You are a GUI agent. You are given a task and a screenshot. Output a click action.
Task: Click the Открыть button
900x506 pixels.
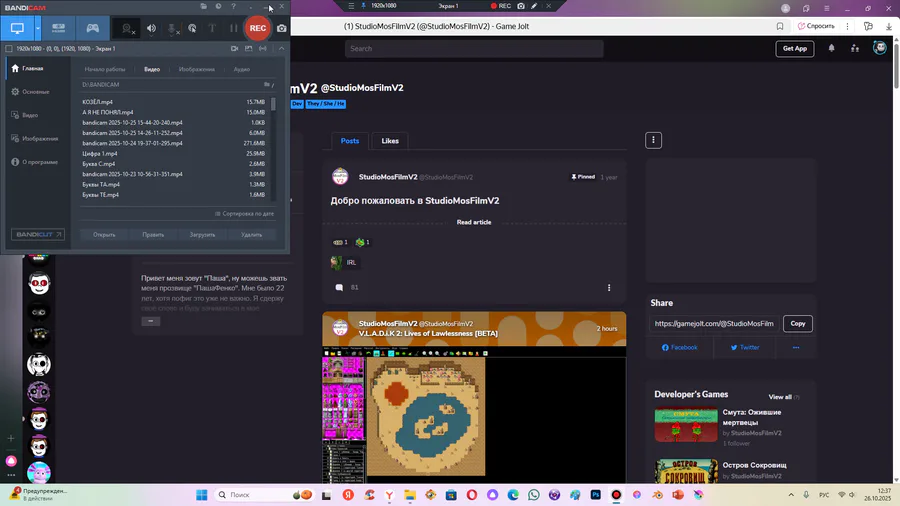point(104,235)
